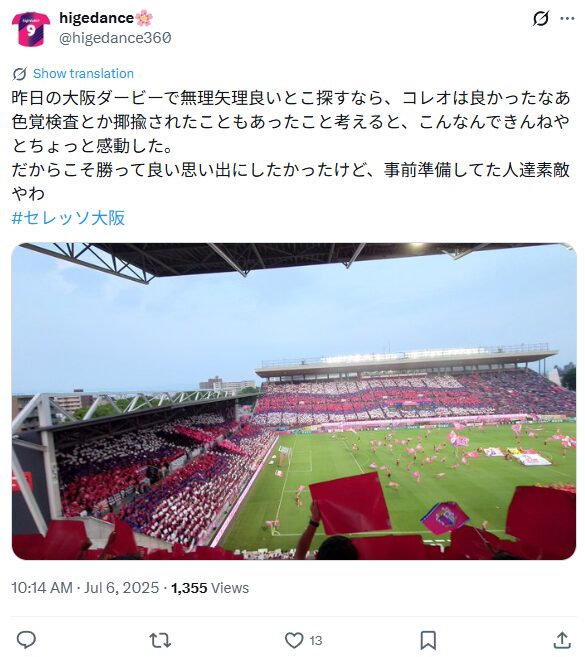Screen dimensions: 585x657
Task: Click the higedance display name
Action: click(96, 18)
